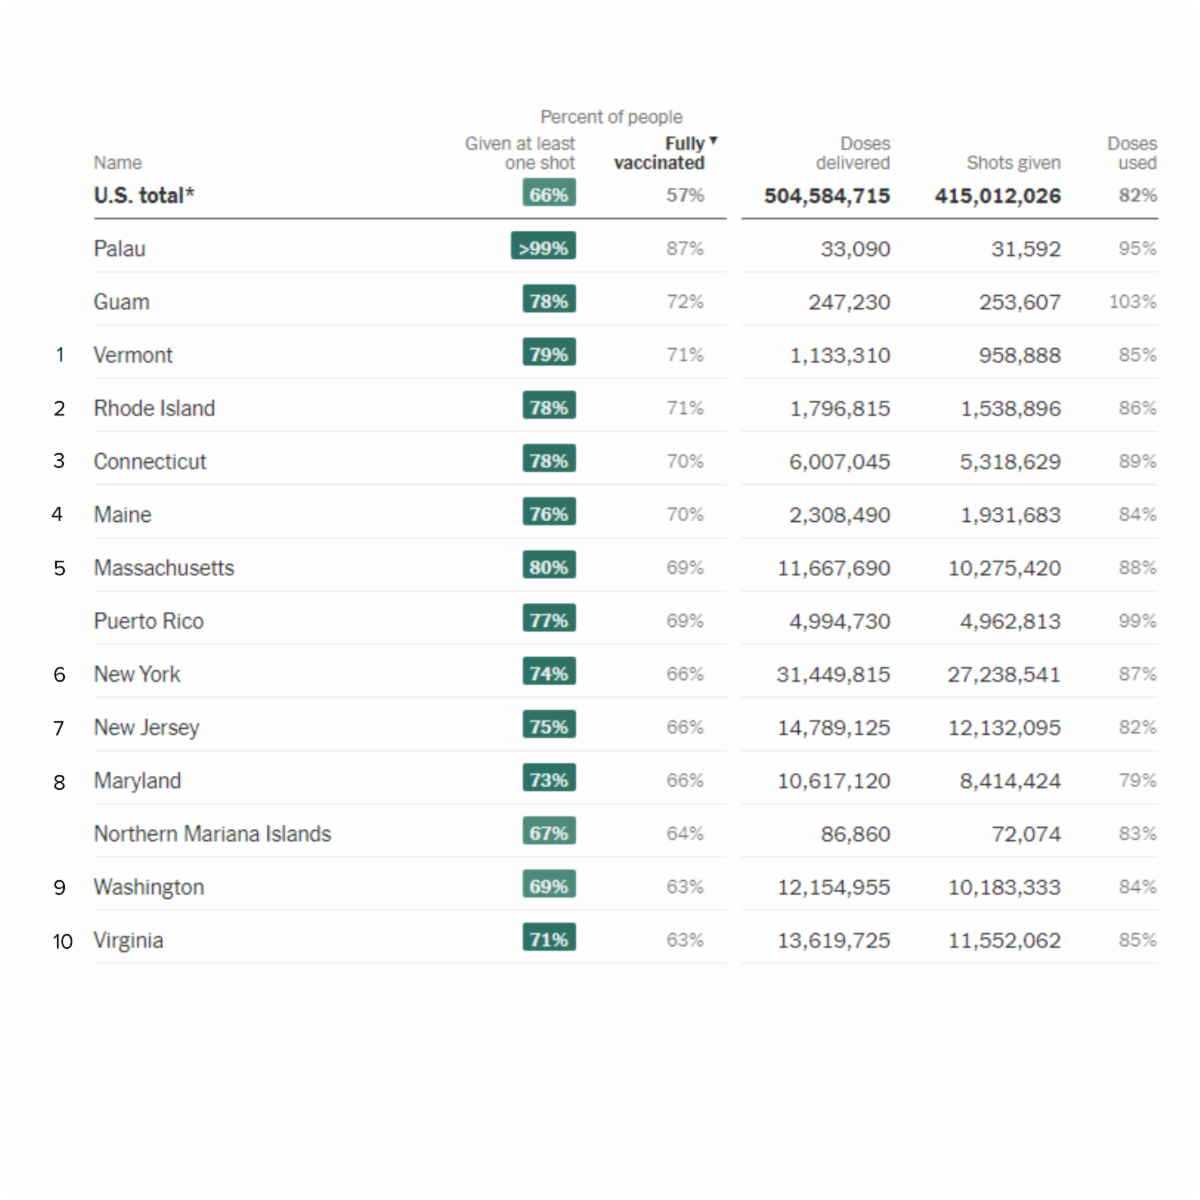Click Puerto Rico's 99% doses used value
1200x1200 pixels.
click(x=1138, y=621)
